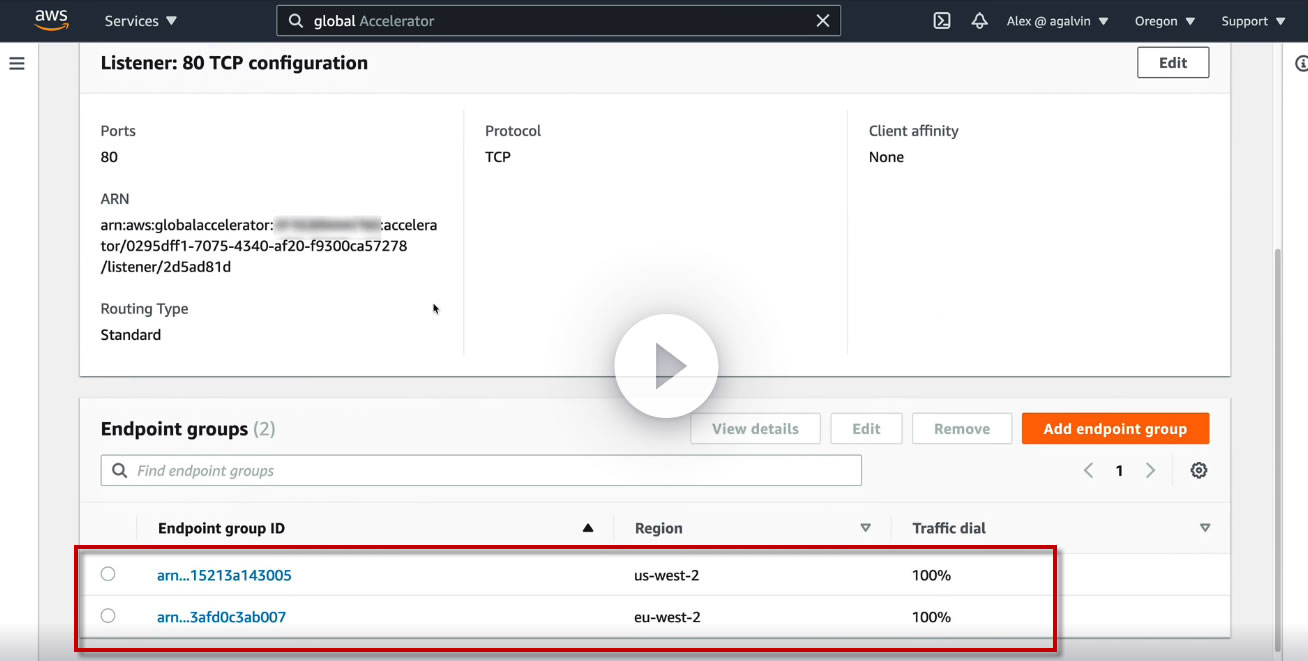The height and width of the screenshot is (661, 1308).
Task: Launch CloudShell terminal icon
Action: [942, 21]
